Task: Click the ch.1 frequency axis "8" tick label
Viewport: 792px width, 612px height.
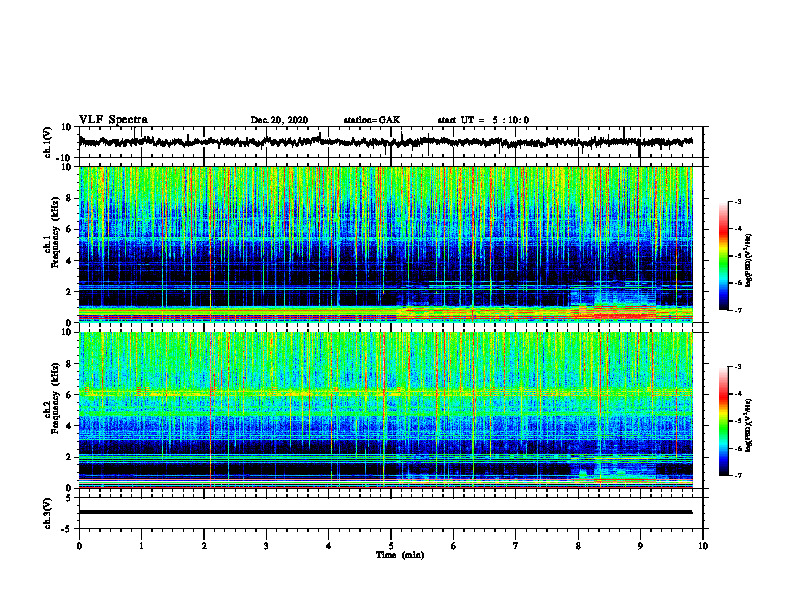Action: (x=69, y=198)
